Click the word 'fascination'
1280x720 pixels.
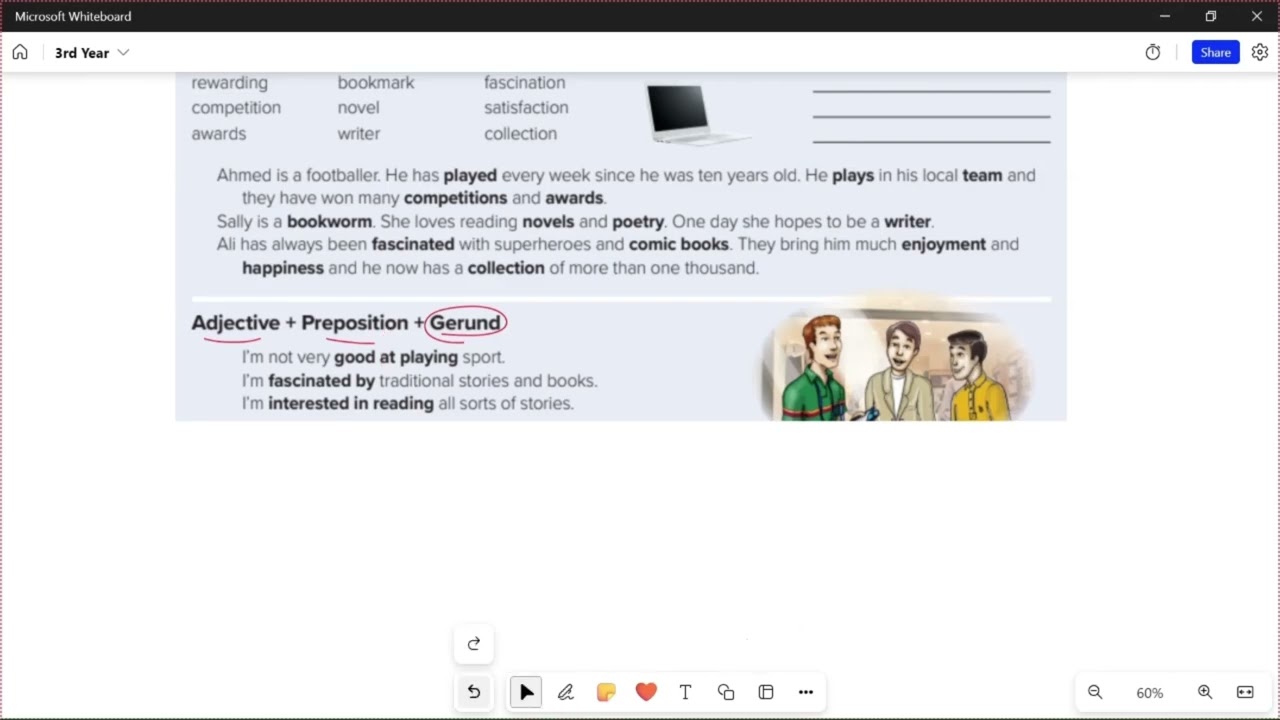tap(525, 82)
